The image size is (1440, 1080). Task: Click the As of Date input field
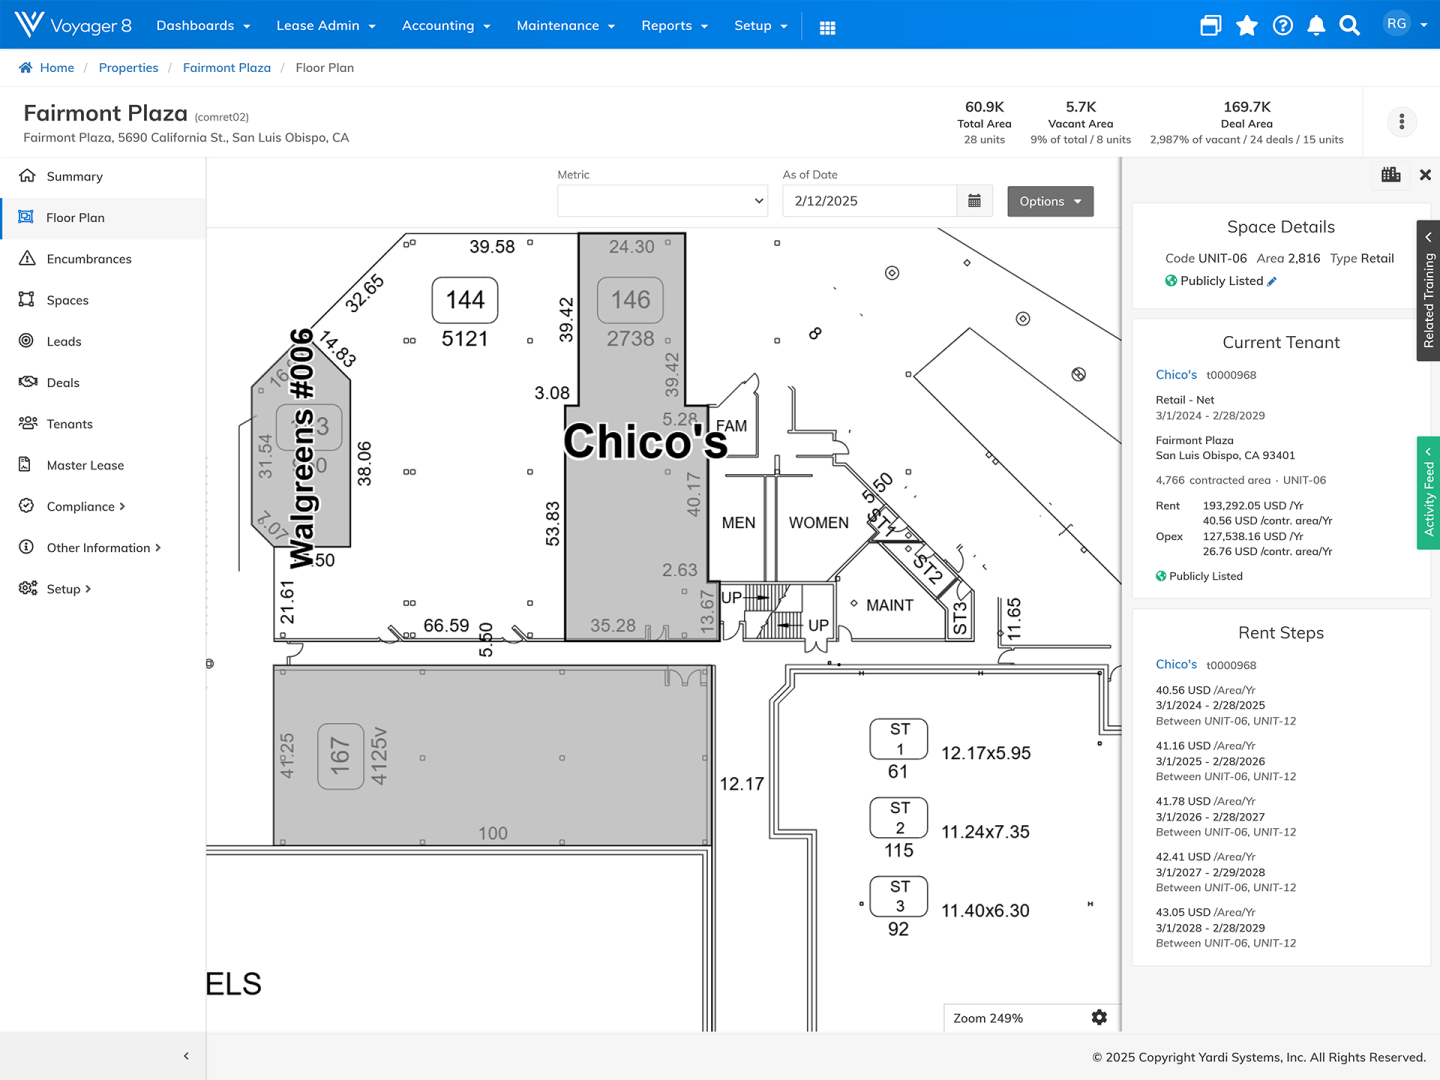(868, 200)
